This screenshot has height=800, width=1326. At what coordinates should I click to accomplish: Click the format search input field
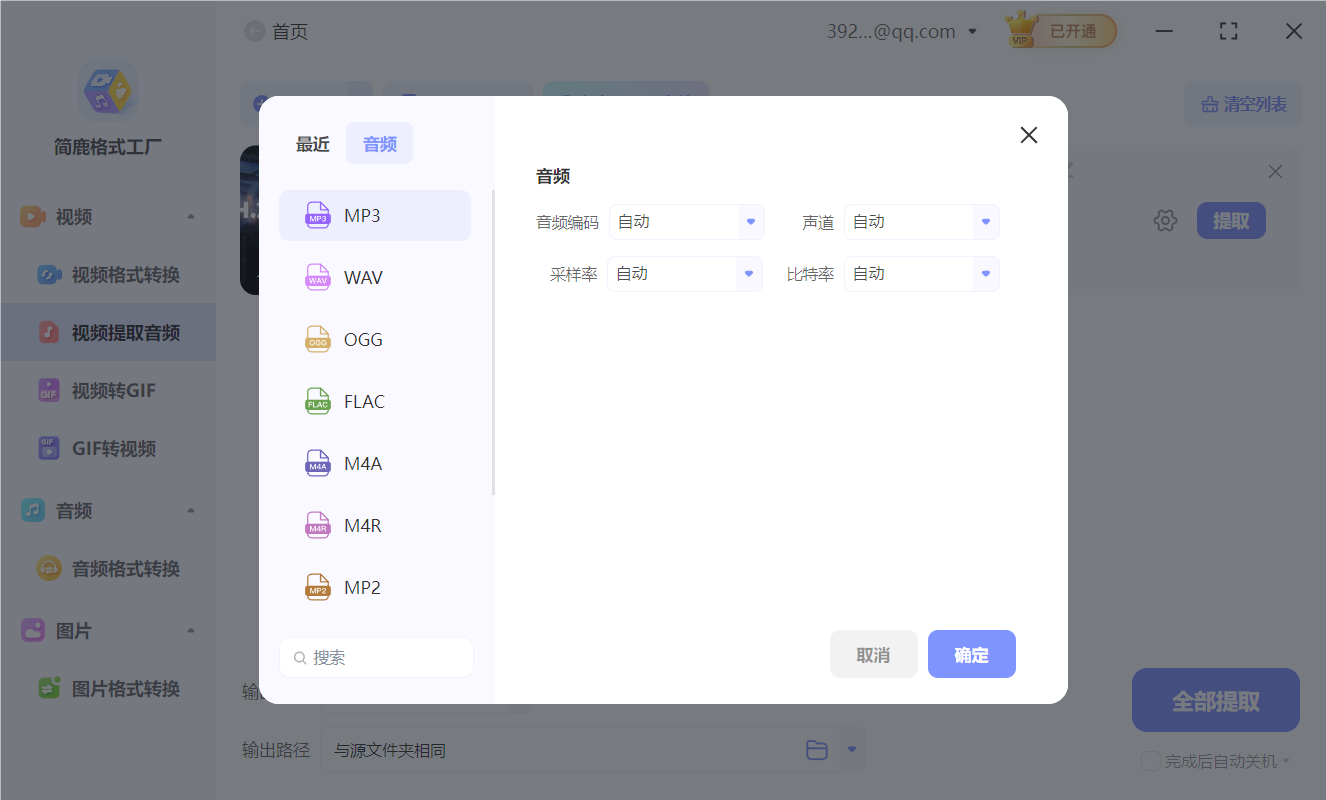376,657
